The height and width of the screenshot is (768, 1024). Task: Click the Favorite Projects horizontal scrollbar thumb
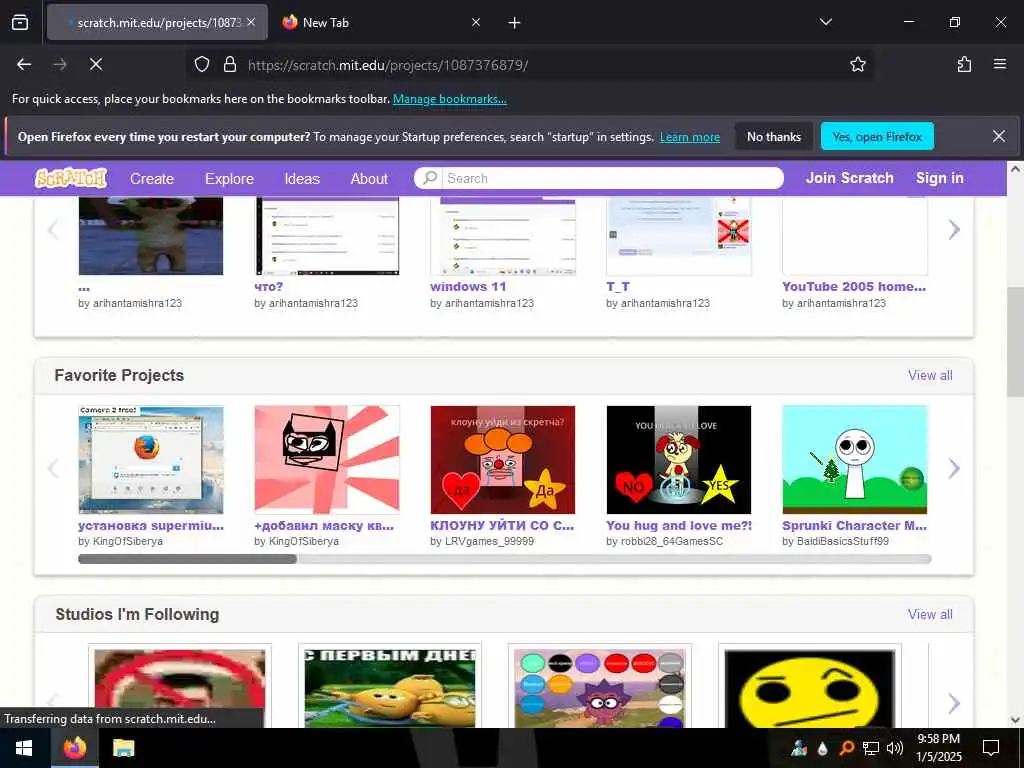tap(187, 559)
